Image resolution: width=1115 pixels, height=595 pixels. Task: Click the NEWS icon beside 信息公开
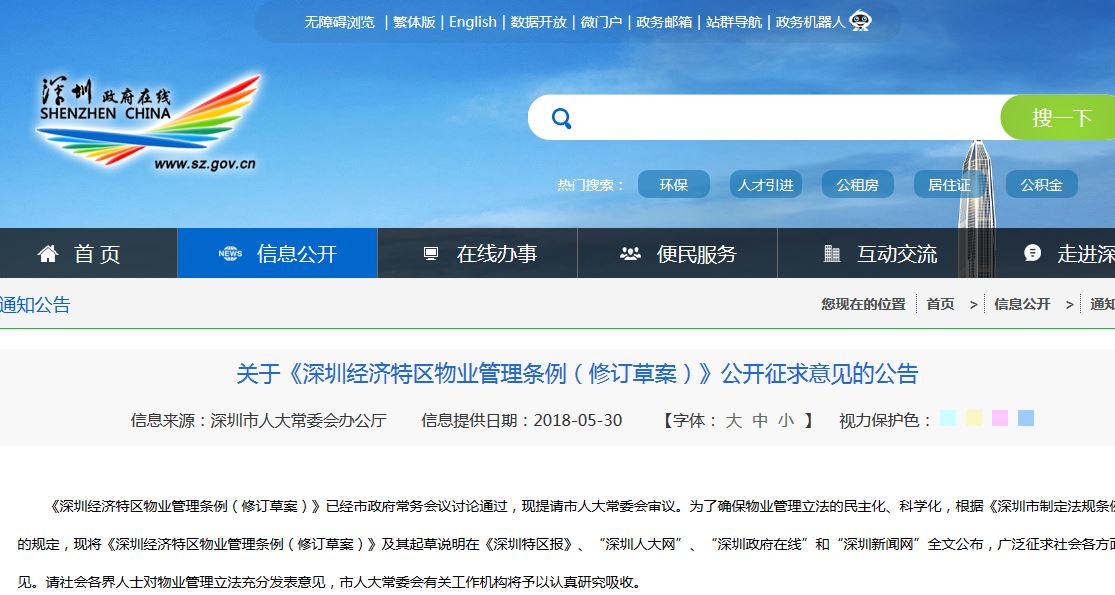tap(232, 253)
